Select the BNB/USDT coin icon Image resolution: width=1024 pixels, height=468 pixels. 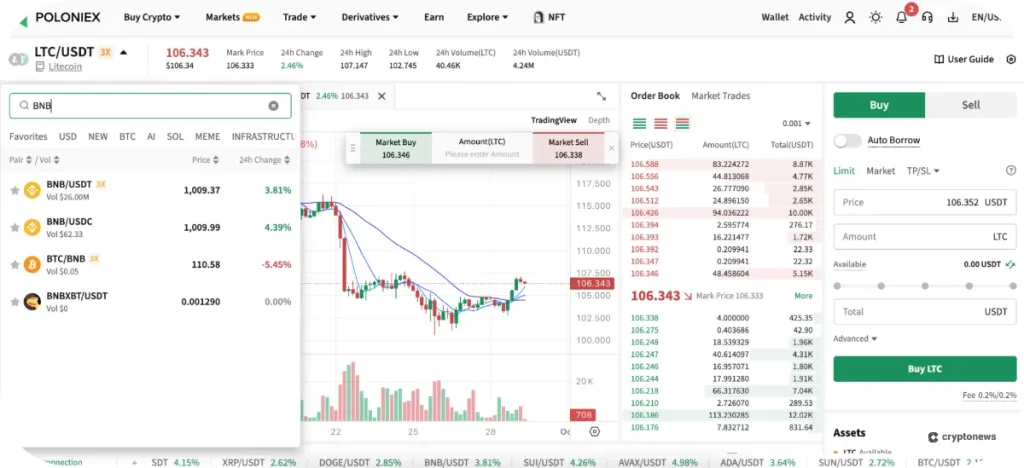click(32, 191)
